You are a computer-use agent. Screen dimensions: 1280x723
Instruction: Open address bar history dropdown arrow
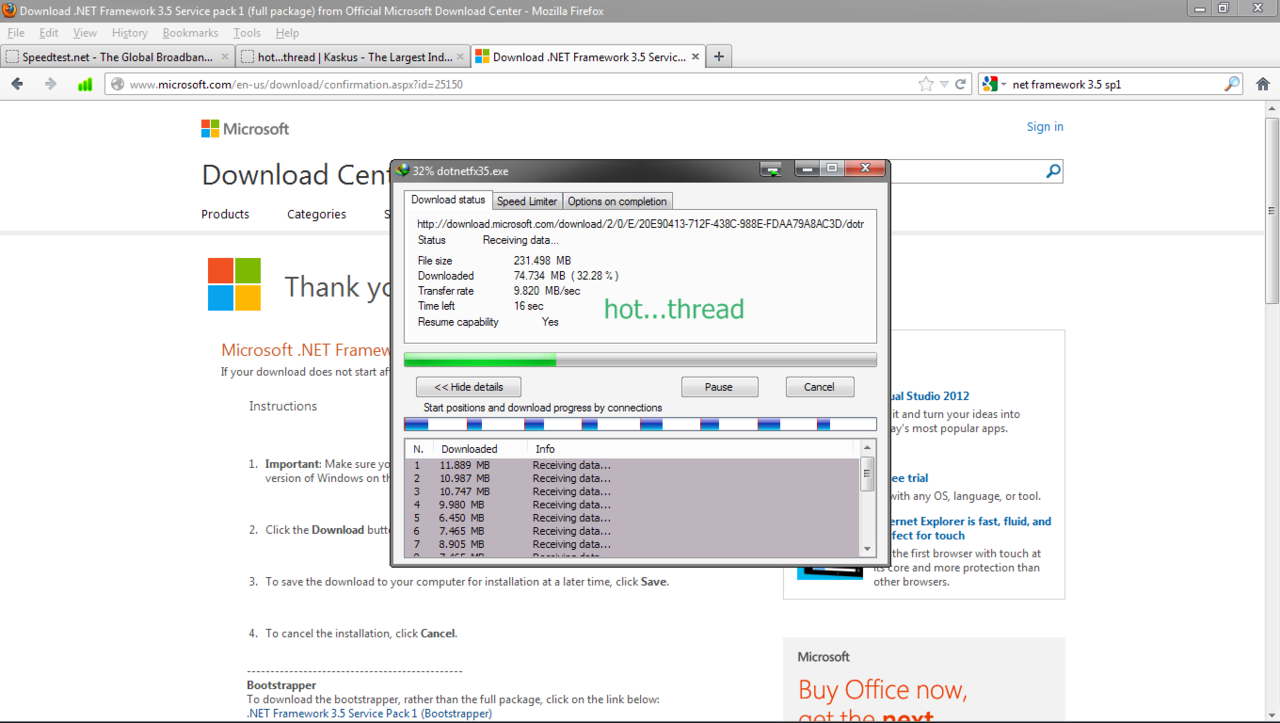click(944, 85)
